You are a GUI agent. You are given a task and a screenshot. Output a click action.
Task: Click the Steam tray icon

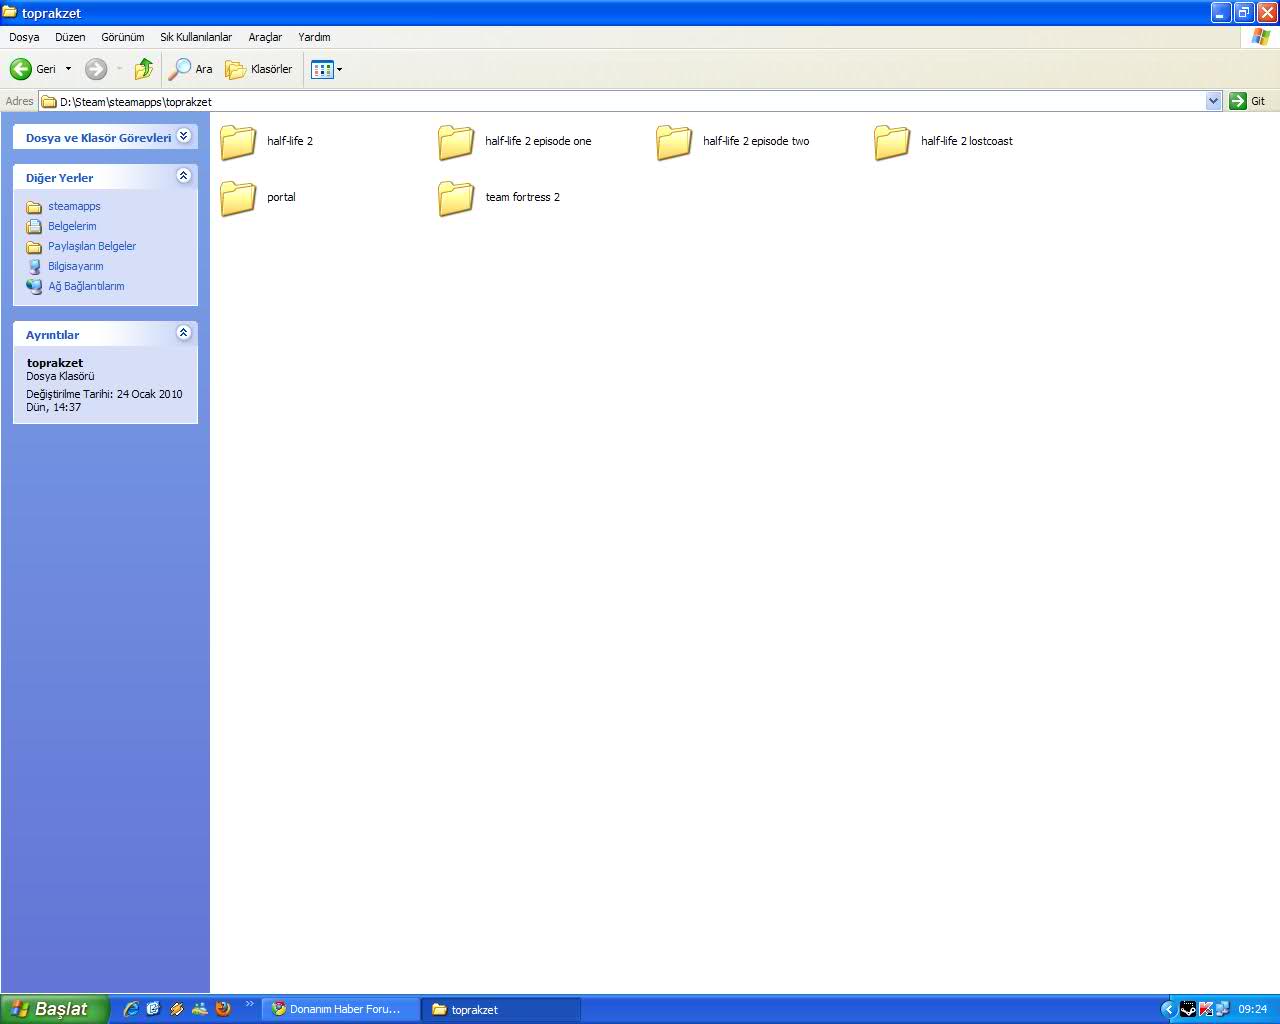pos(1188,1009)
